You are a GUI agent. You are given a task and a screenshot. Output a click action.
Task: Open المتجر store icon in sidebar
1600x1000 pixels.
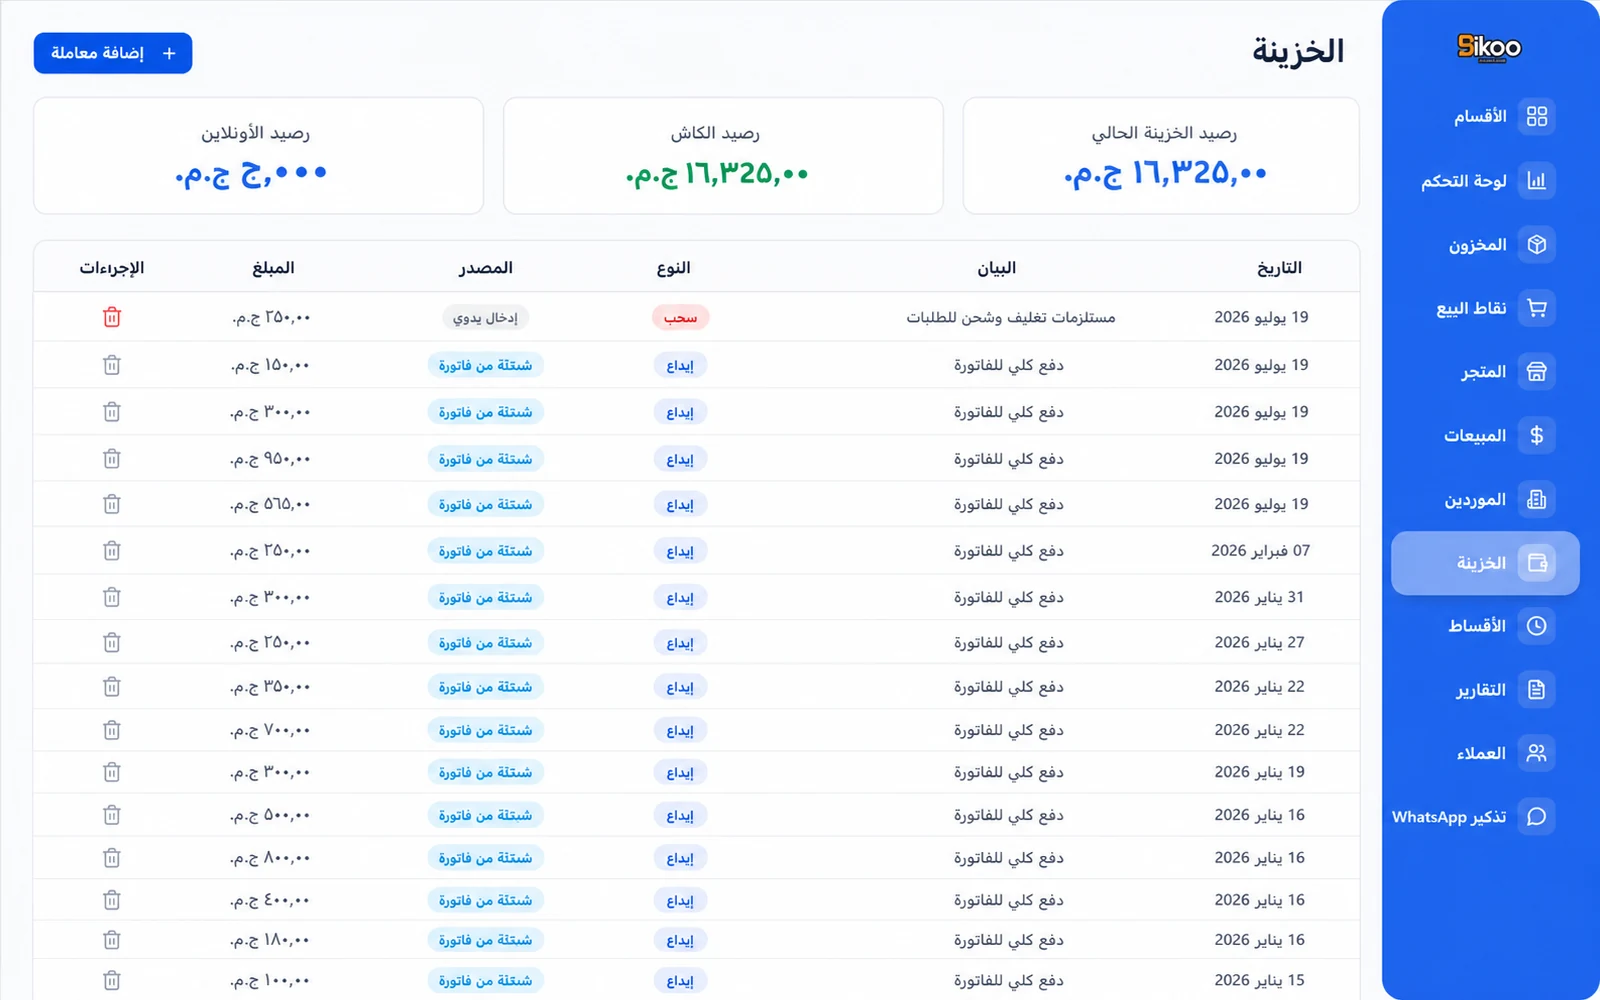(x=1536, y=372)
